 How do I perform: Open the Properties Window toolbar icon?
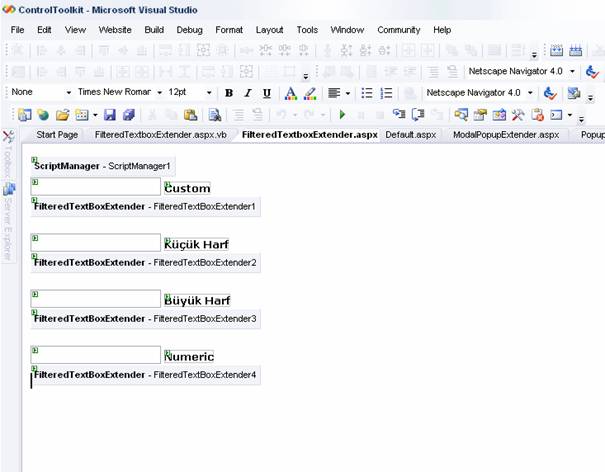pyautogui.click(x=480, y=115)
